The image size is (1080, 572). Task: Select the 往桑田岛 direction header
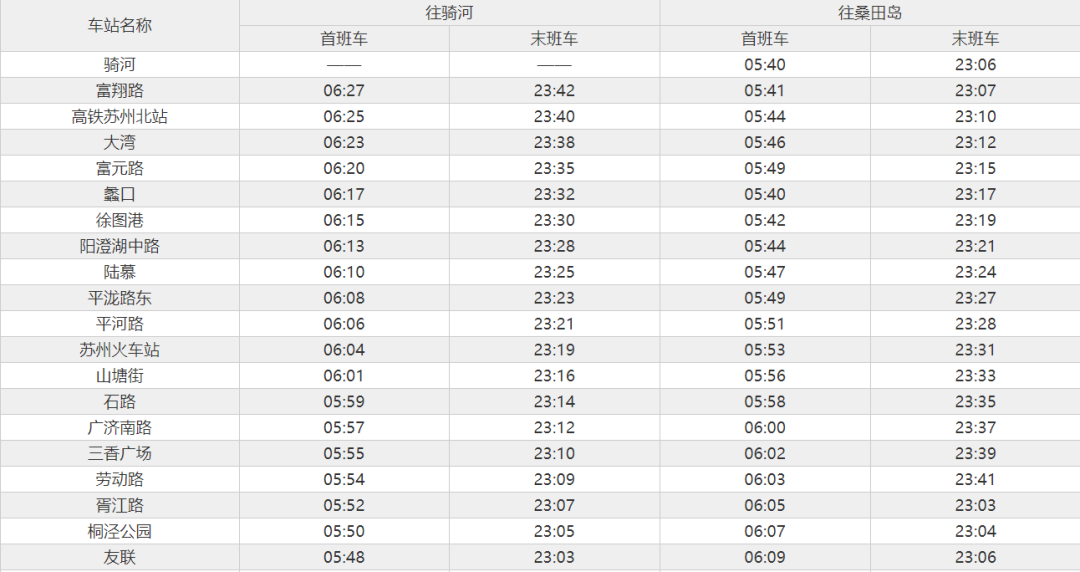click(x=869, y=12)
